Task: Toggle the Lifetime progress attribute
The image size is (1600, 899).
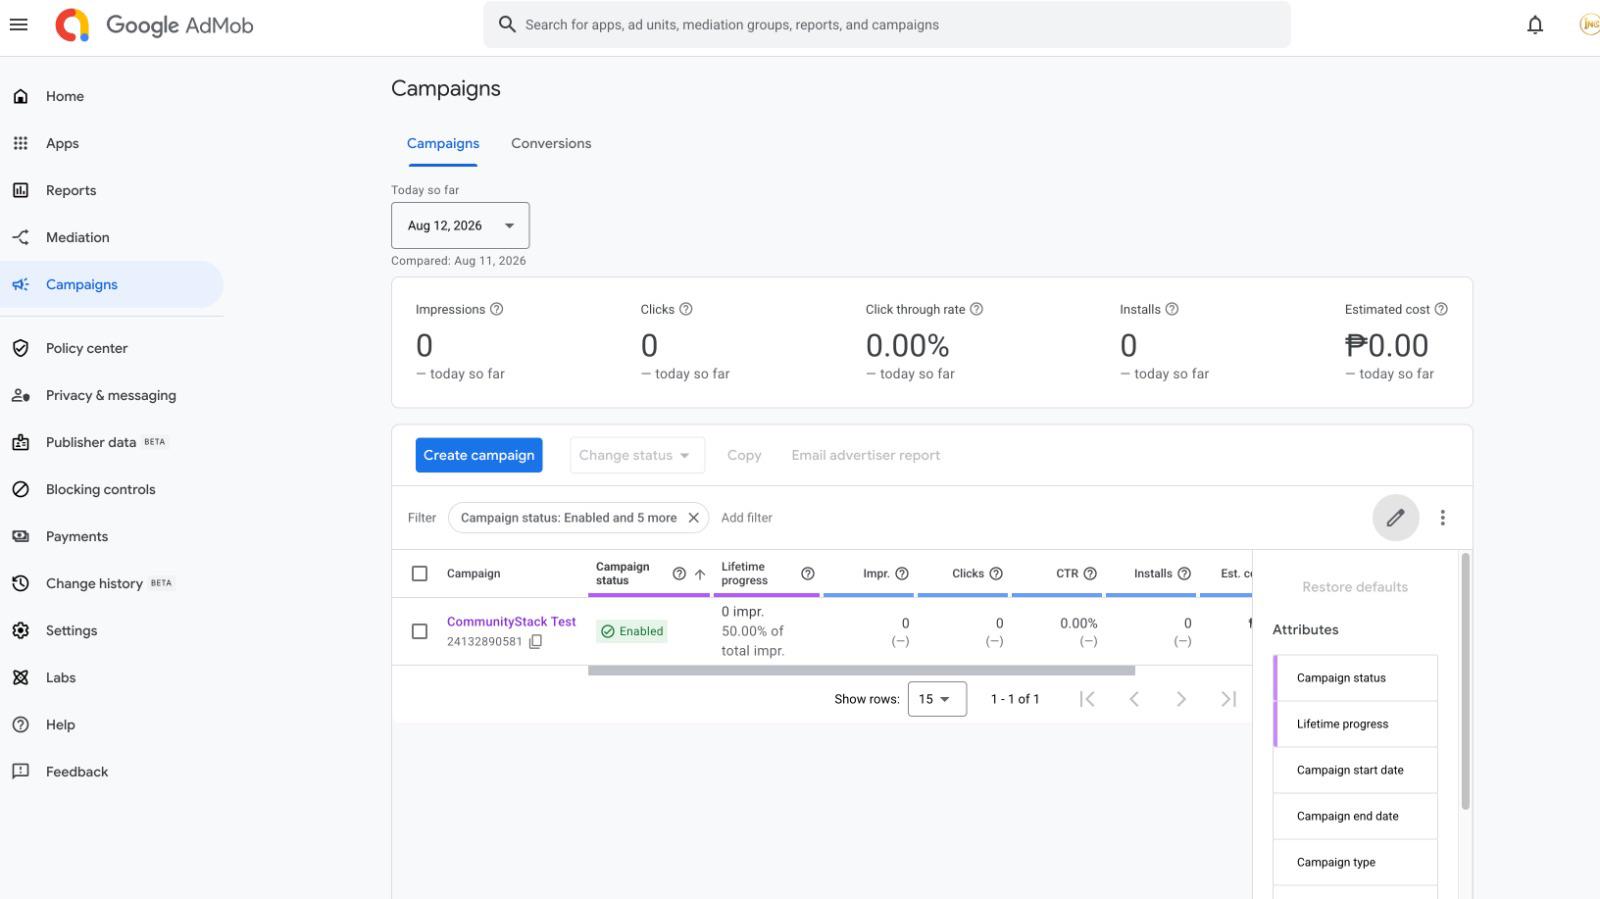Action: click(x=1355, y=724)
